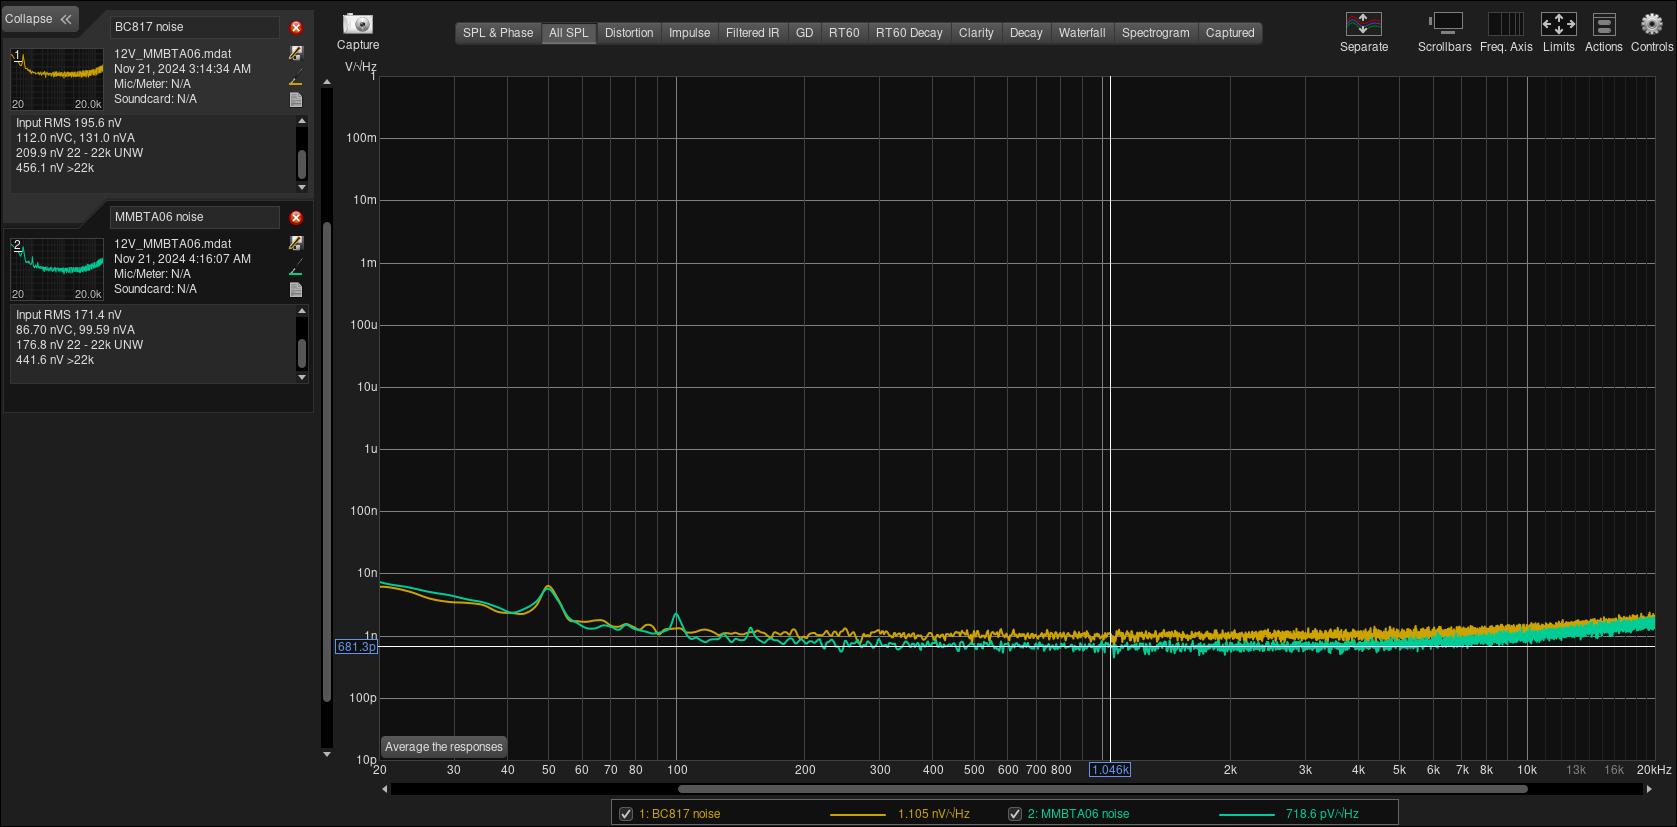Screen dimensions: 1677x827
Task: Toggle the MMBTA06 noise trace checkbox
Action: click(1014, 814)
